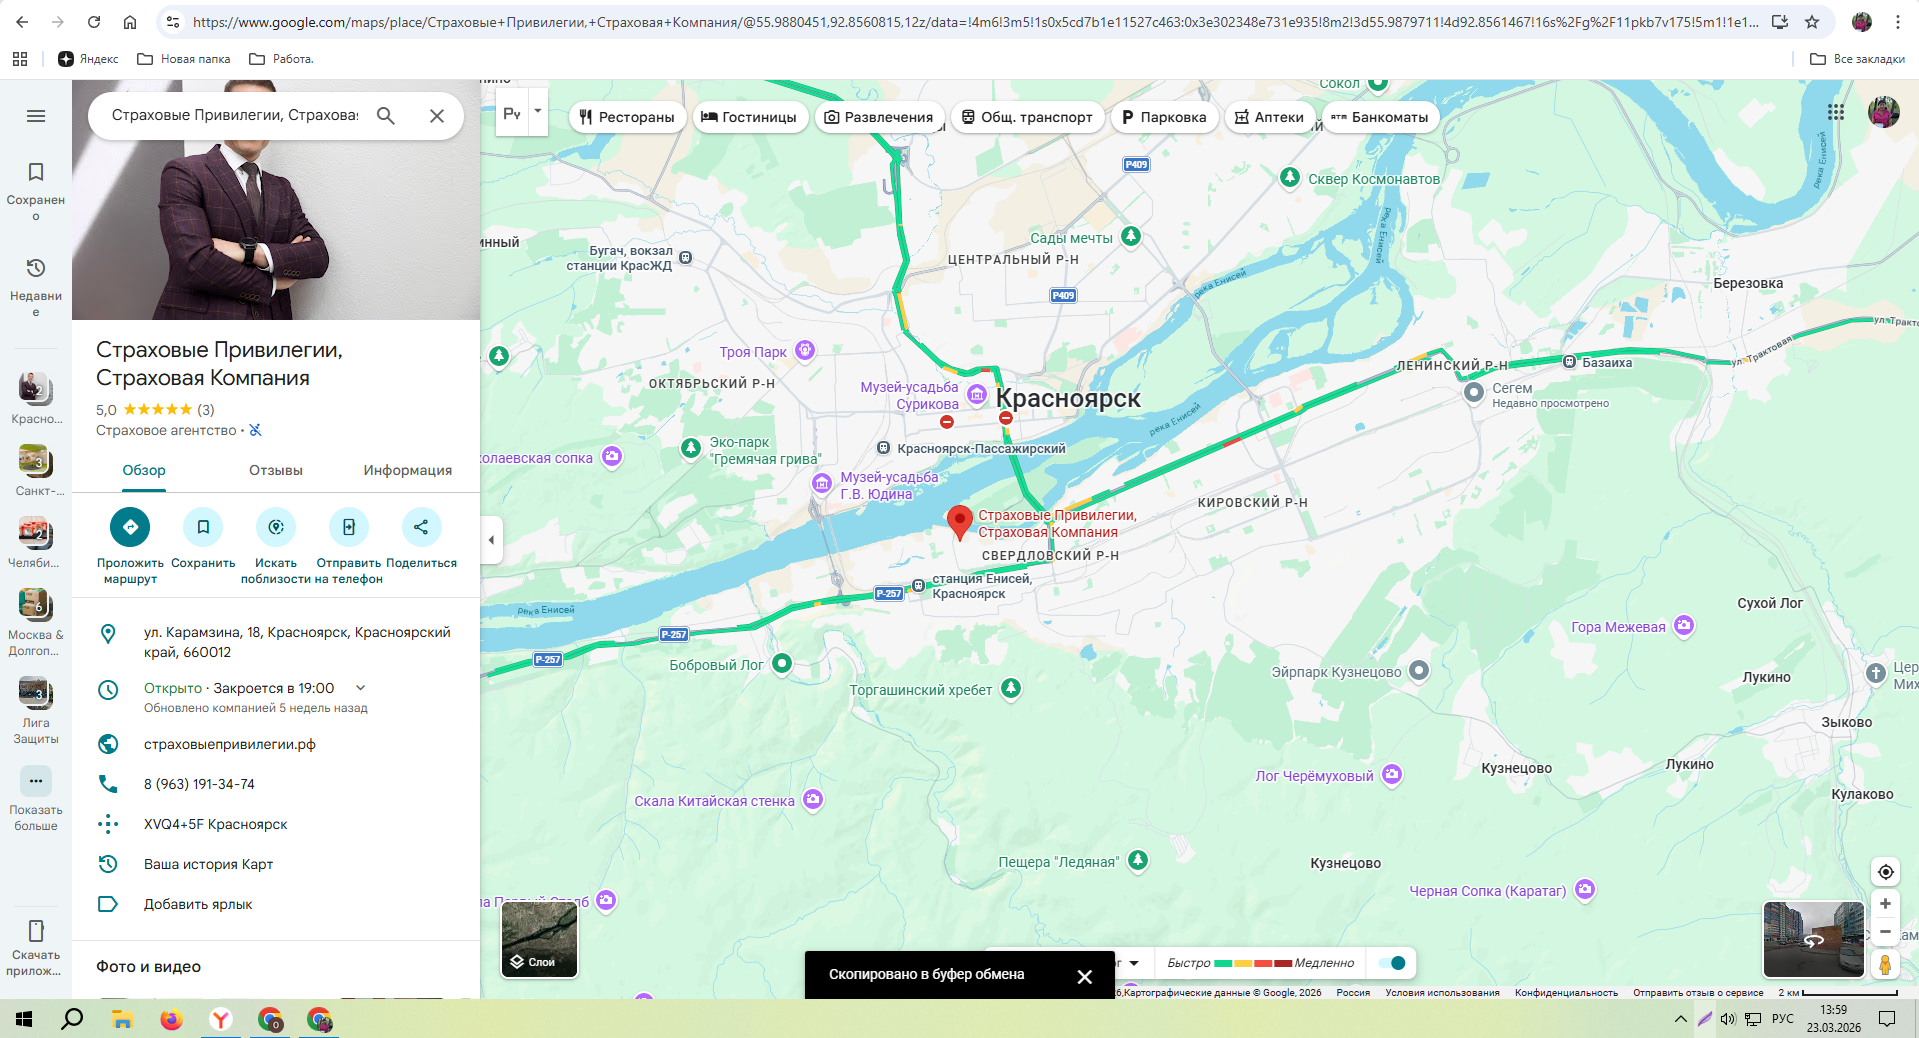Screen dimensions: 1919x1038
Task: Bookmark this page with star icon
Action: [x=1812, y=22]
